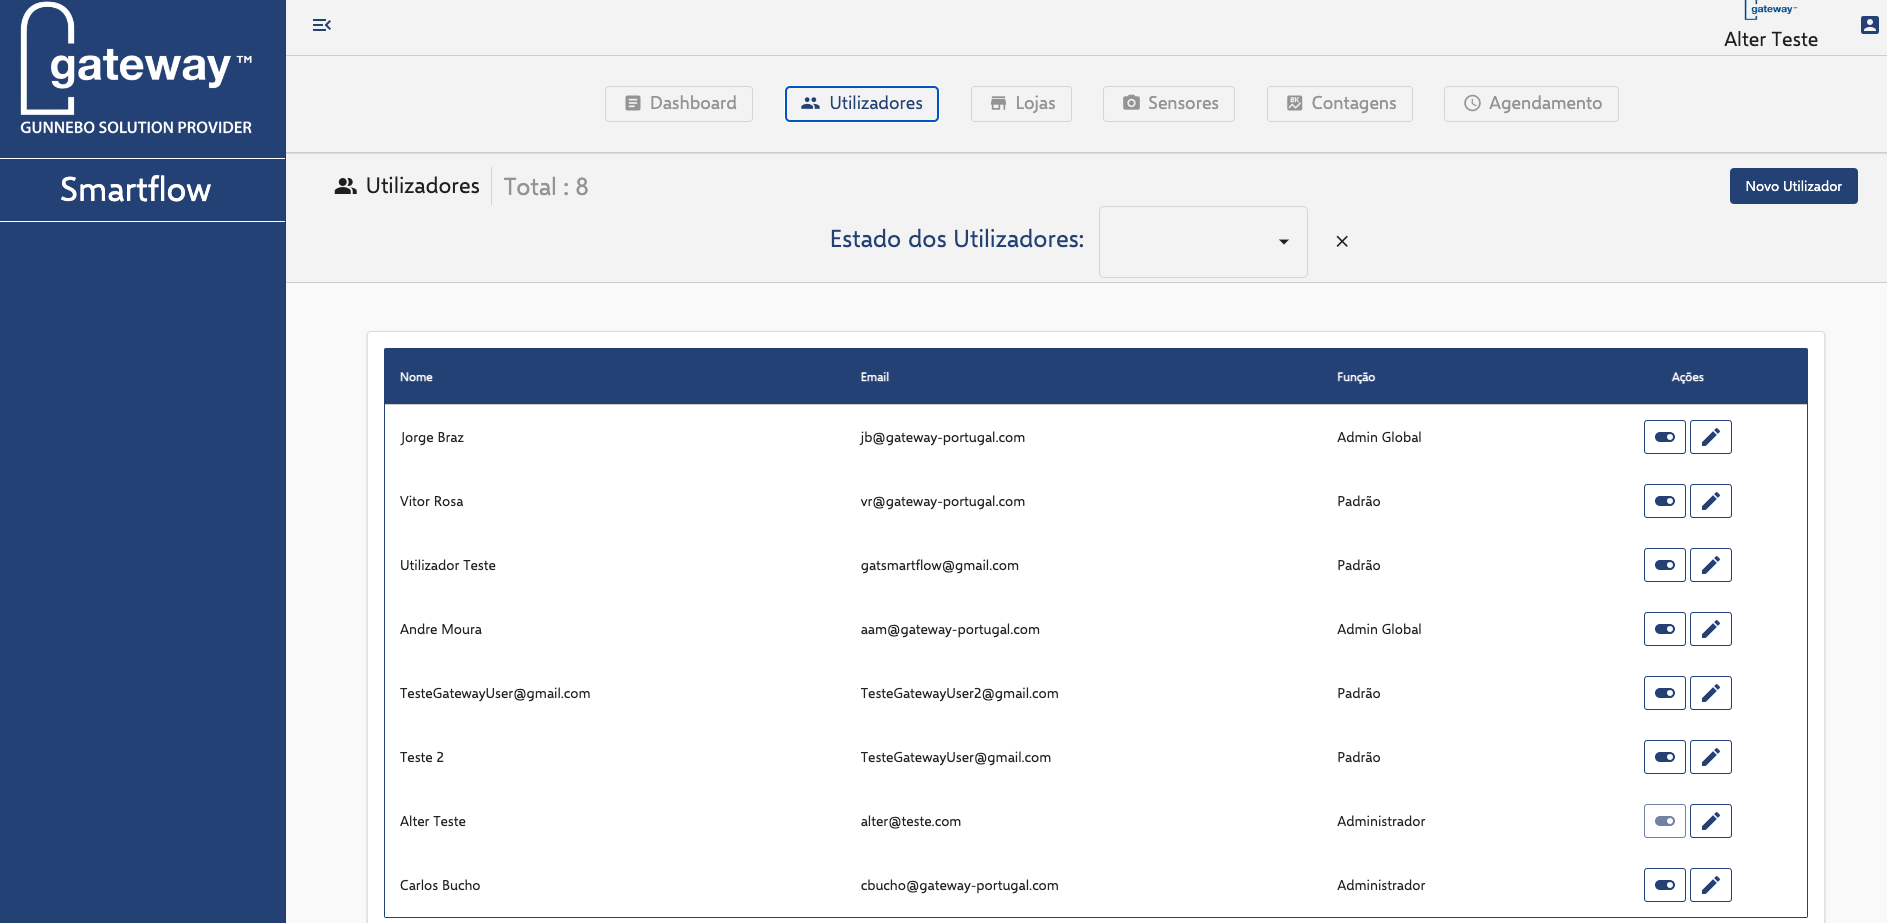Edit the Teste 2 user
Viewport: 1887px width, 923px height.
click(1710, 757)
